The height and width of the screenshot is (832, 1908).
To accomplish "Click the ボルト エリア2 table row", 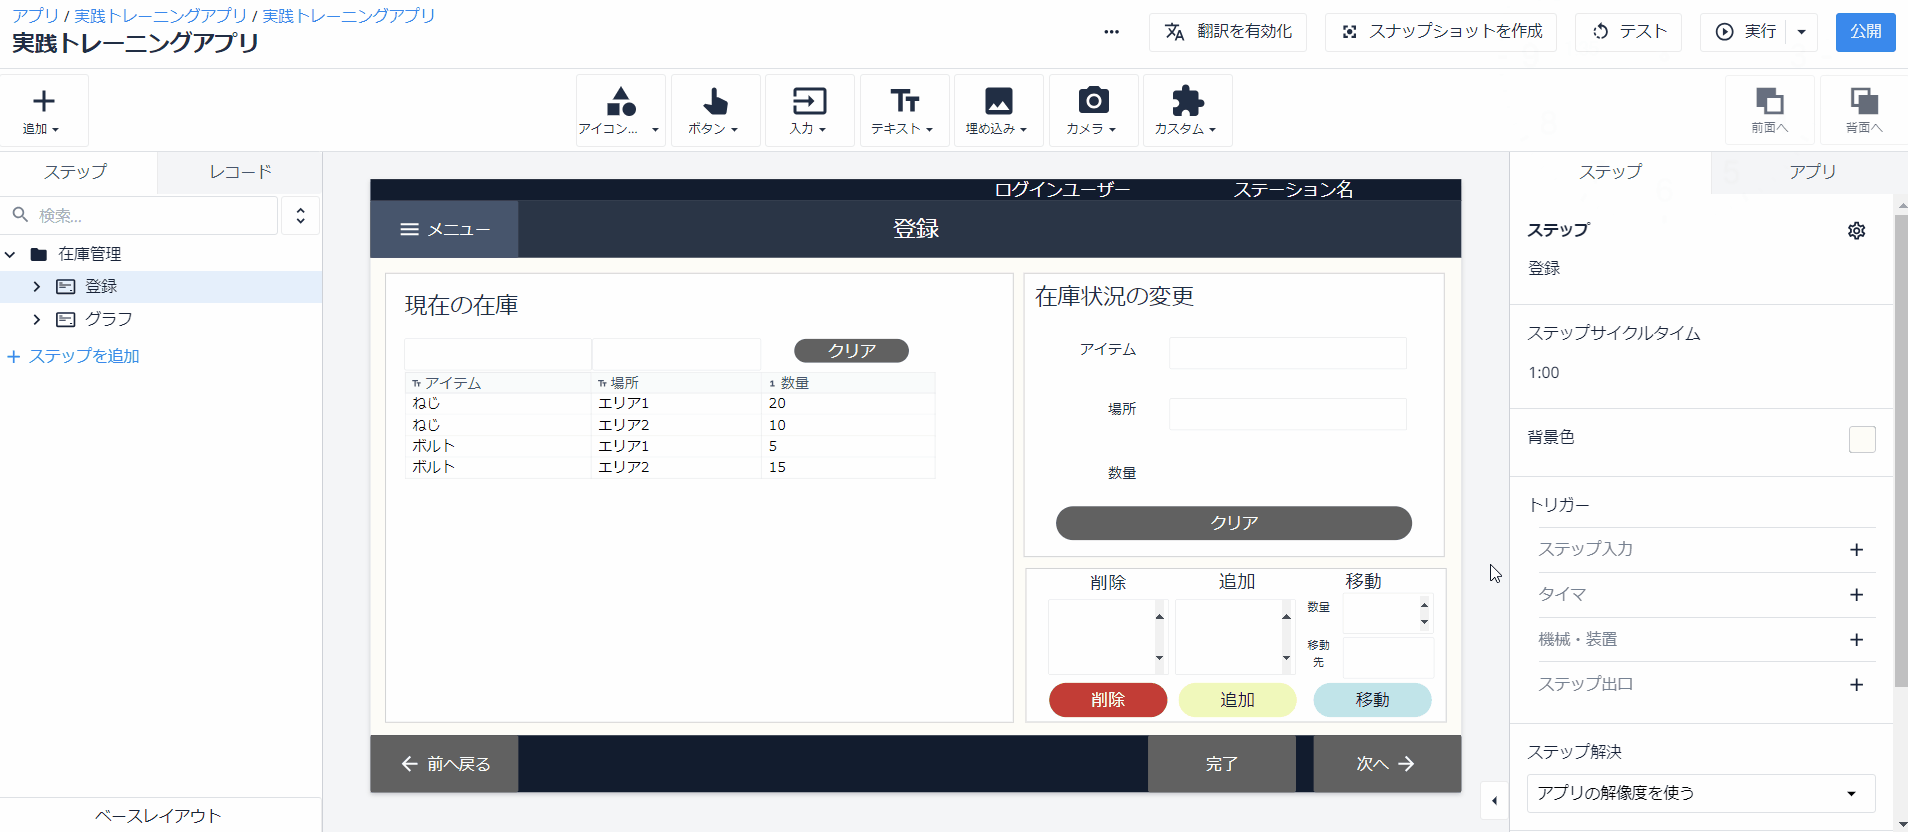I will pyautogui.click(x=670, y=467).
